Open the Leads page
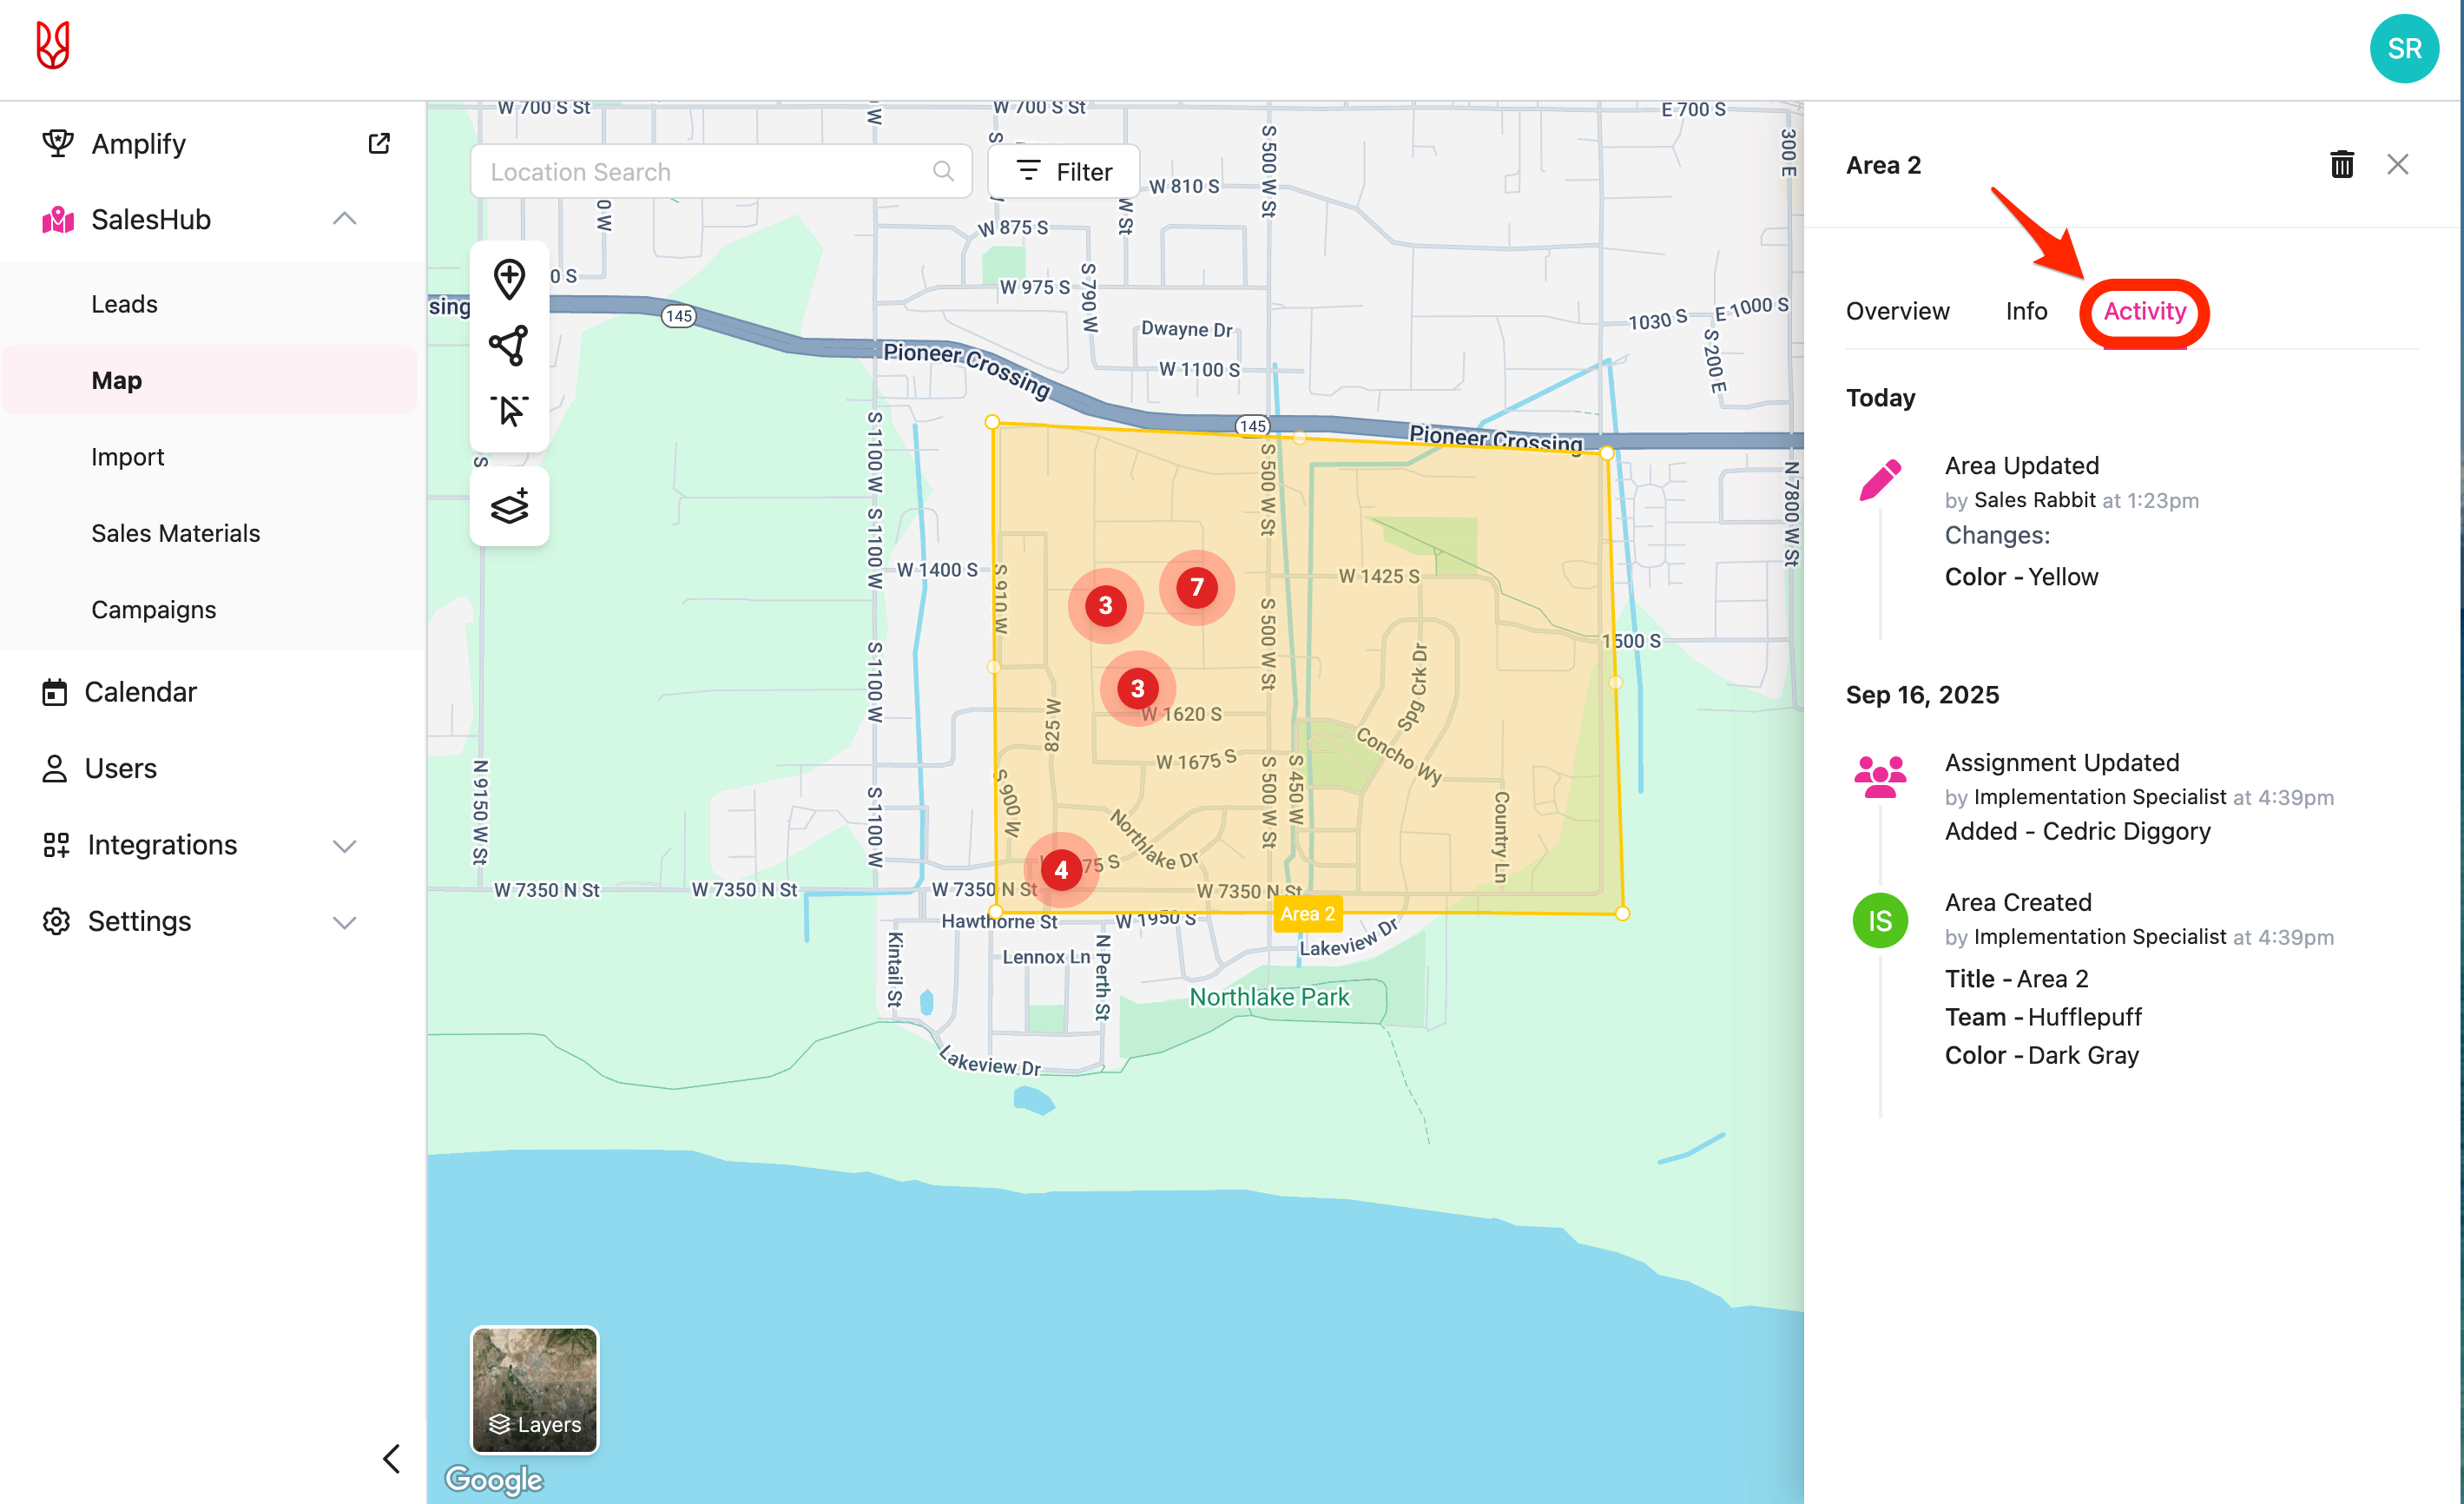Screen dimensions: 2464x1504 click(124, 304)
